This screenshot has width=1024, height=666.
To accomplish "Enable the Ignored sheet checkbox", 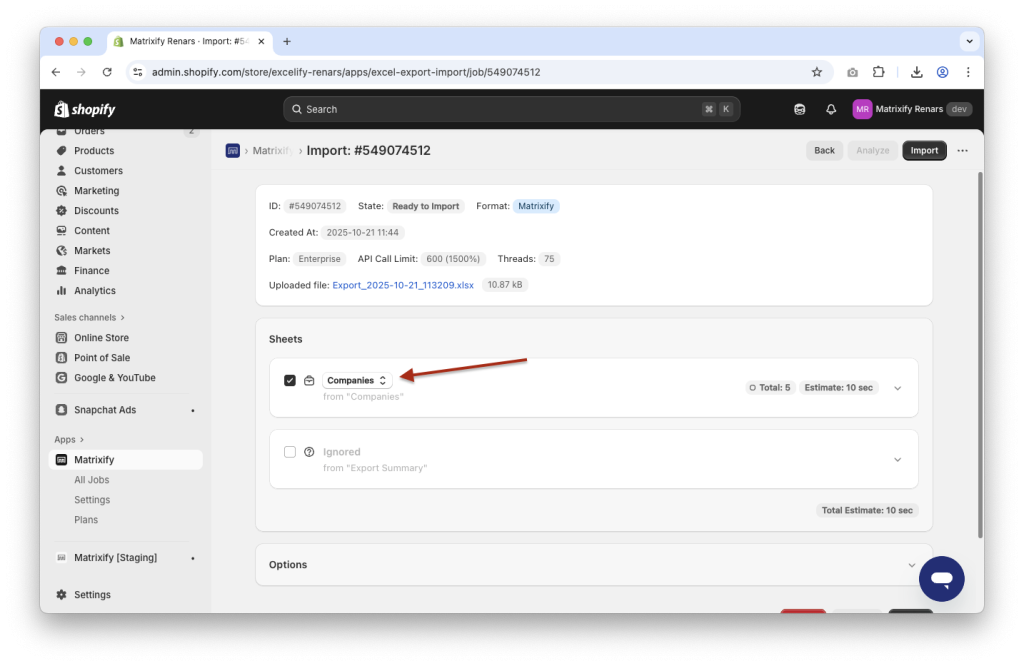I will pos(290,451).
